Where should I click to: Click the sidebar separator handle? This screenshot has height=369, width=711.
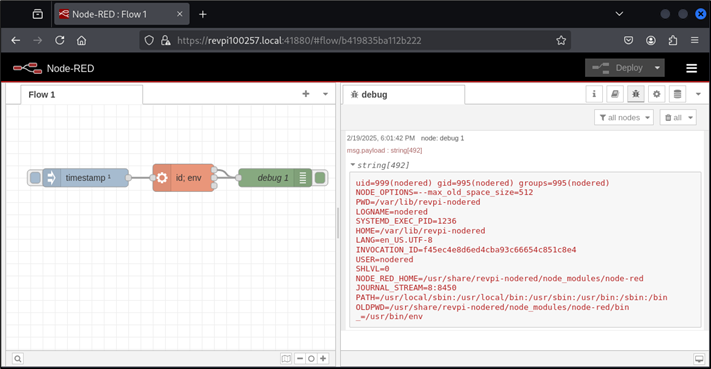(338, 223)
